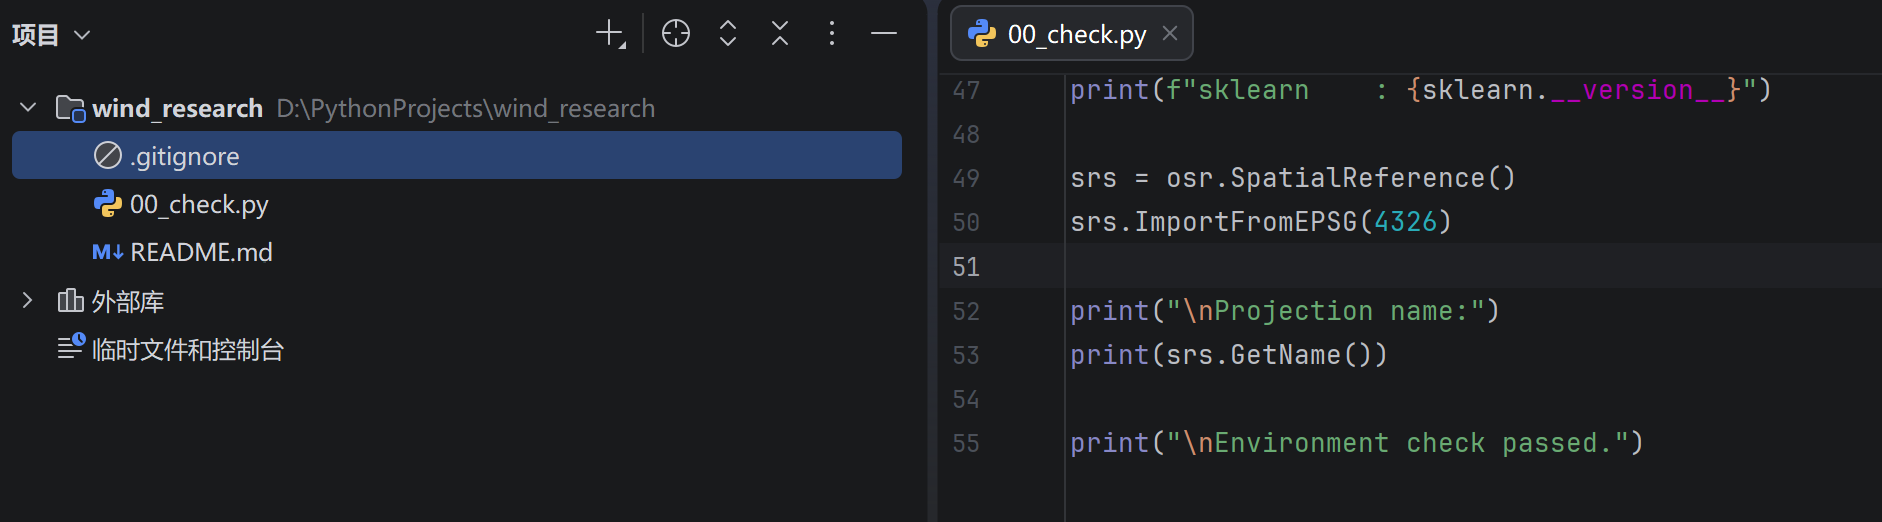Select the .gitignore file
1882x522 pixels.
457,156
